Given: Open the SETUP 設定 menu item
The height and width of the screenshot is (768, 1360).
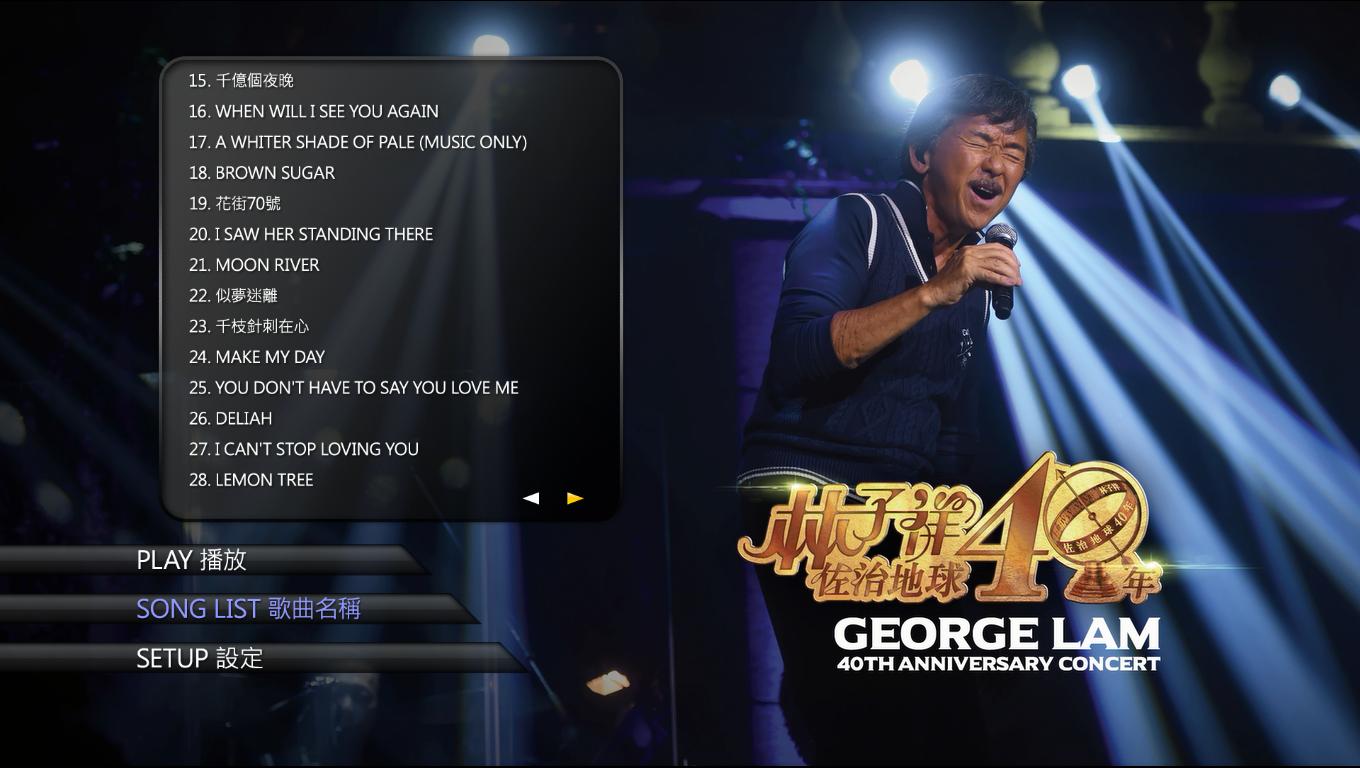Looking at the screenshot, I should [200, 658].
